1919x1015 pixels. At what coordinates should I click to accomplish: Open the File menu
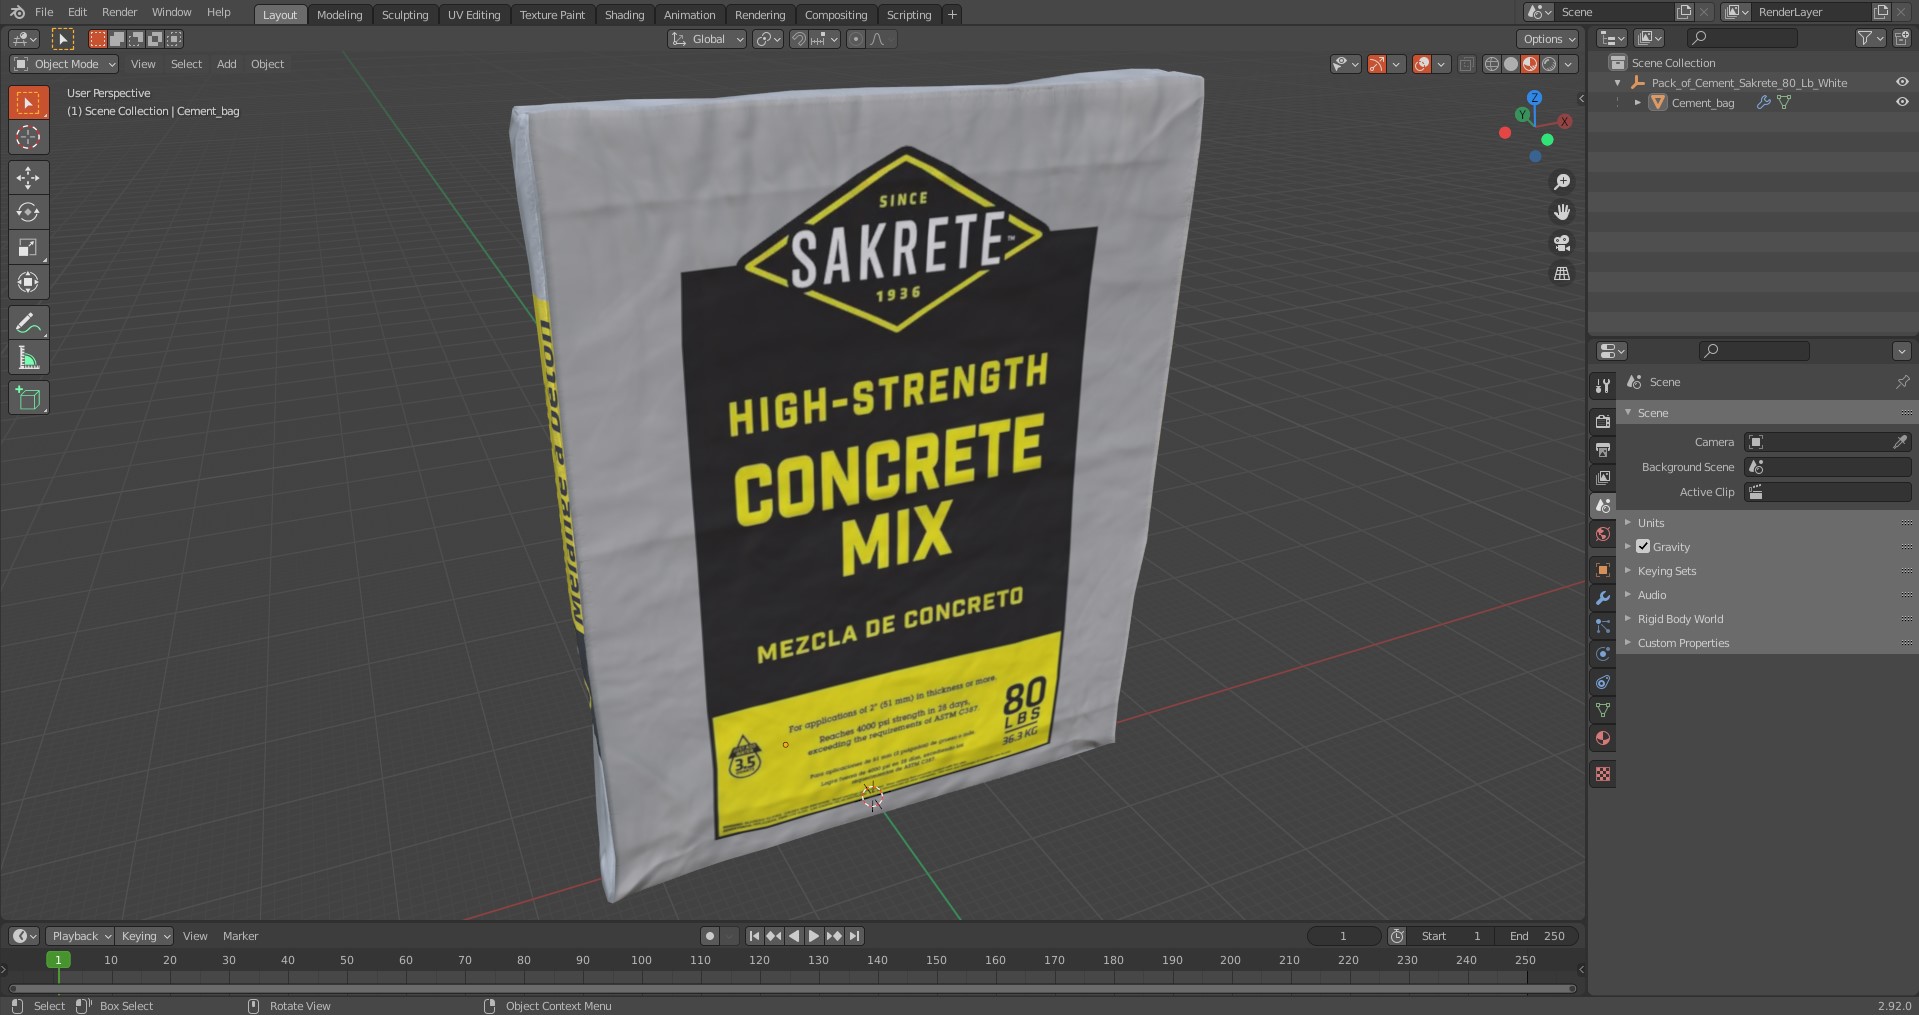point(44,12)
